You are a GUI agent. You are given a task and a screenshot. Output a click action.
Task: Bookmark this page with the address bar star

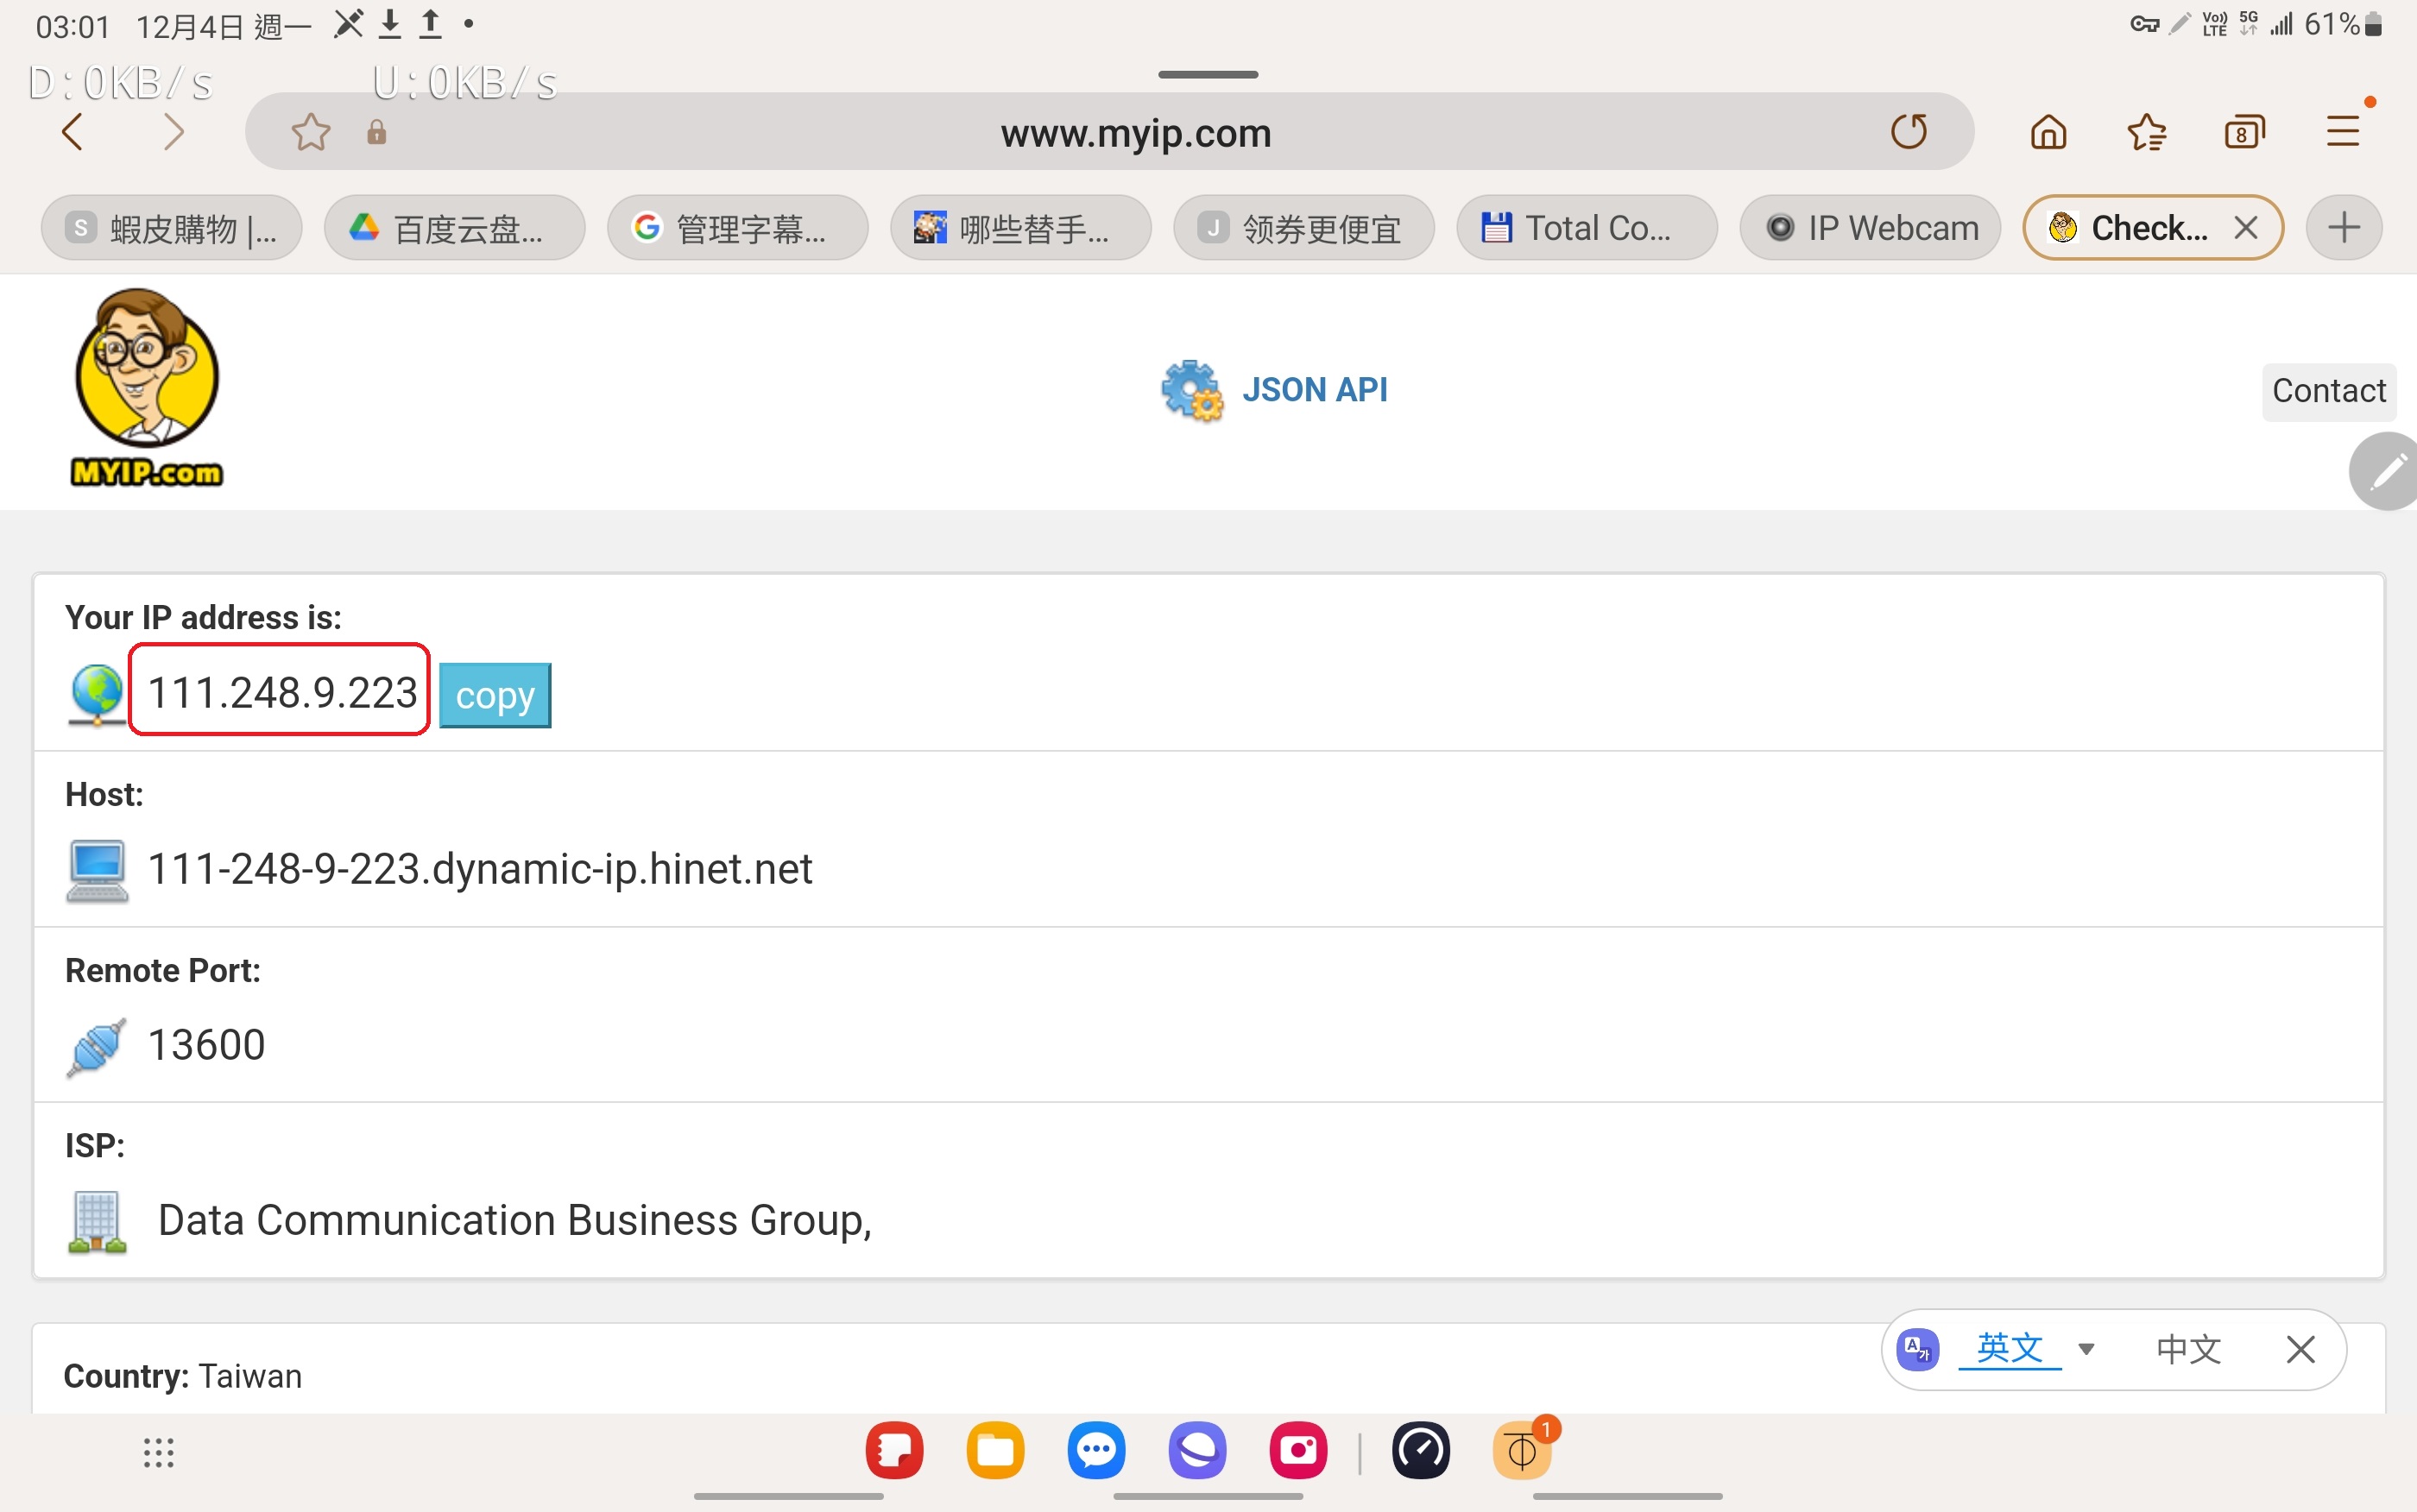point(310,131)
